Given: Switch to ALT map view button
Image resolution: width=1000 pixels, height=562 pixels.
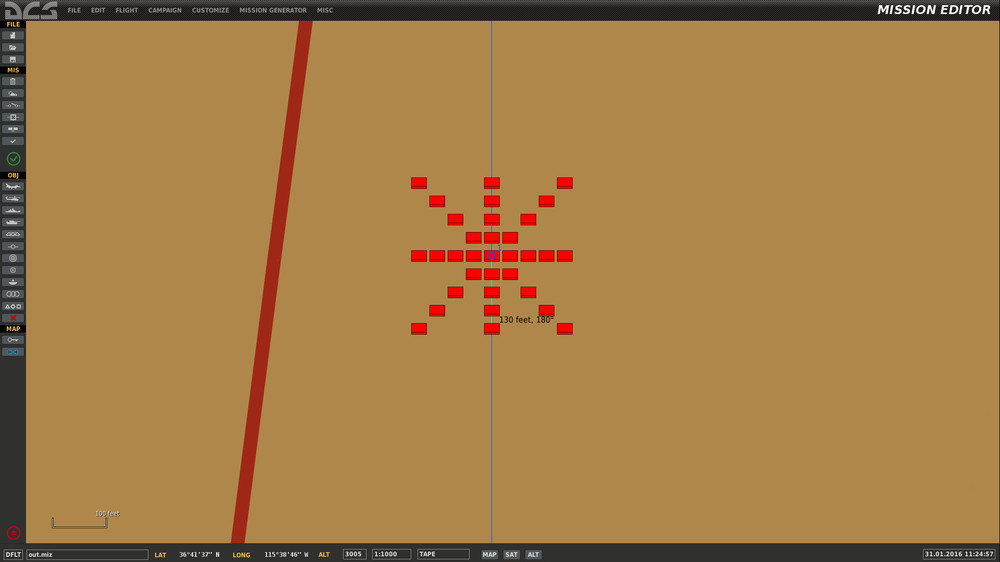Looking at the screenshot, I should 533,554.
